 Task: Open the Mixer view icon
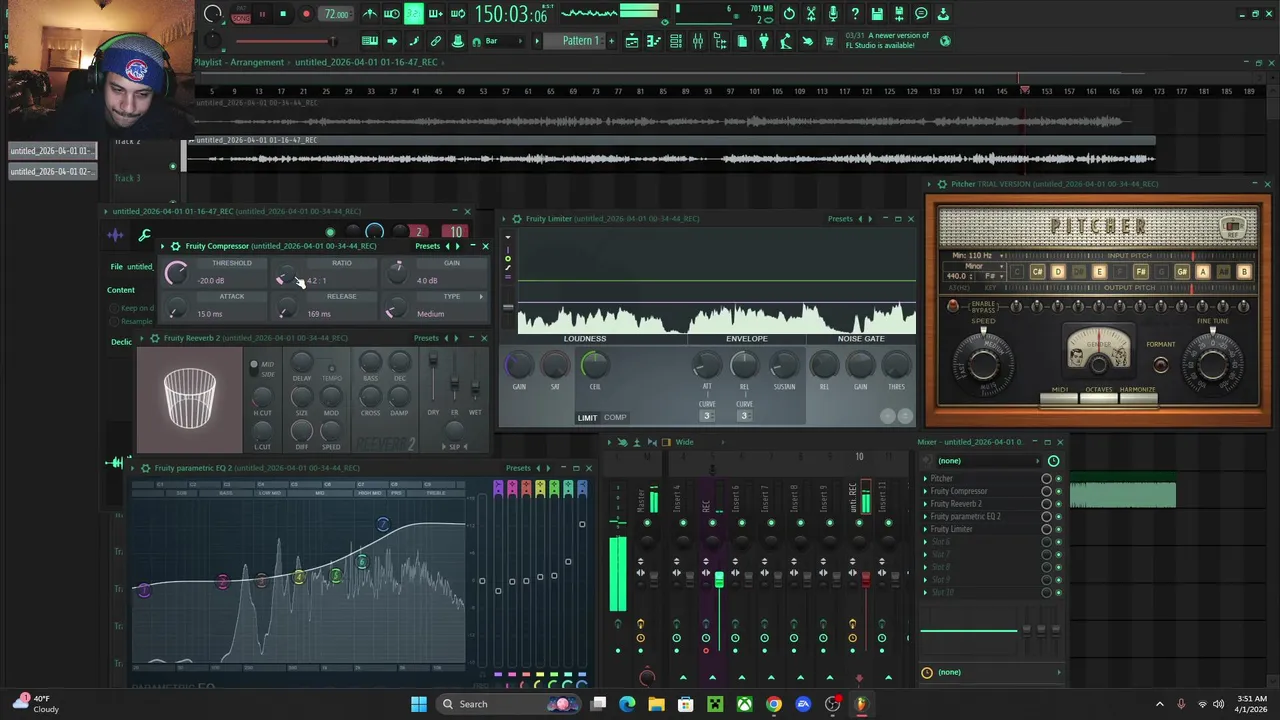point(698,41)
